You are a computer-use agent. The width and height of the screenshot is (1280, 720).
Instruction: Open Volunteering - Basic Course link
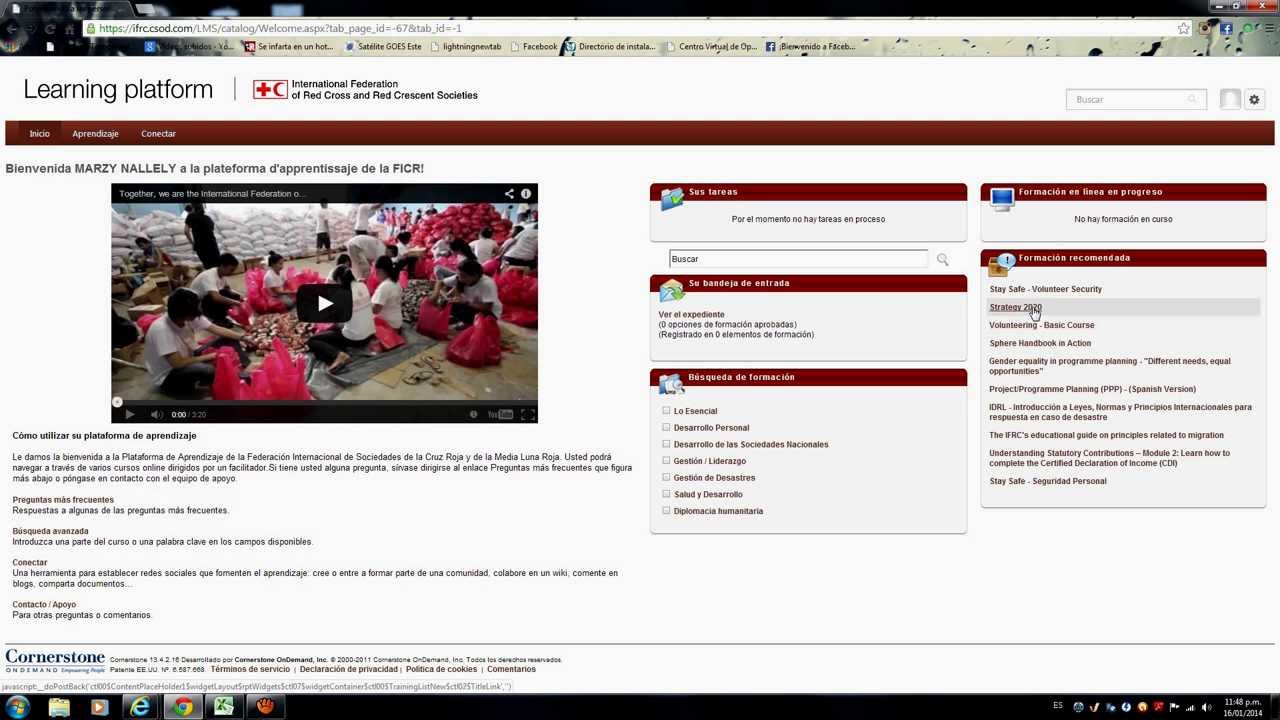[1041, 325]
